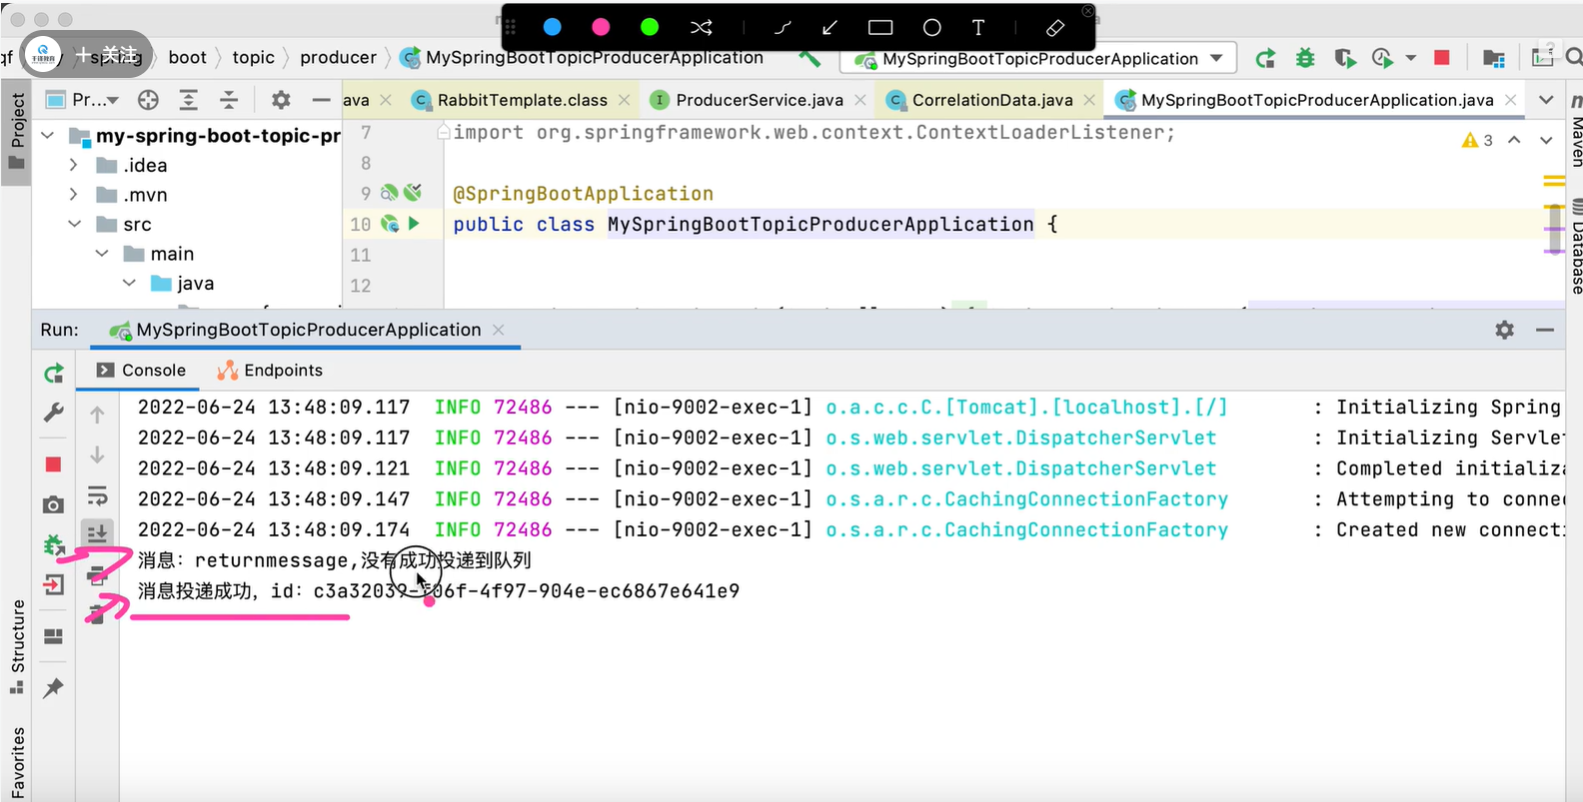Viewport: 1583px width, 802px height.
Task: Minimize the Run tool window
Action: (x=1545, y=329)
